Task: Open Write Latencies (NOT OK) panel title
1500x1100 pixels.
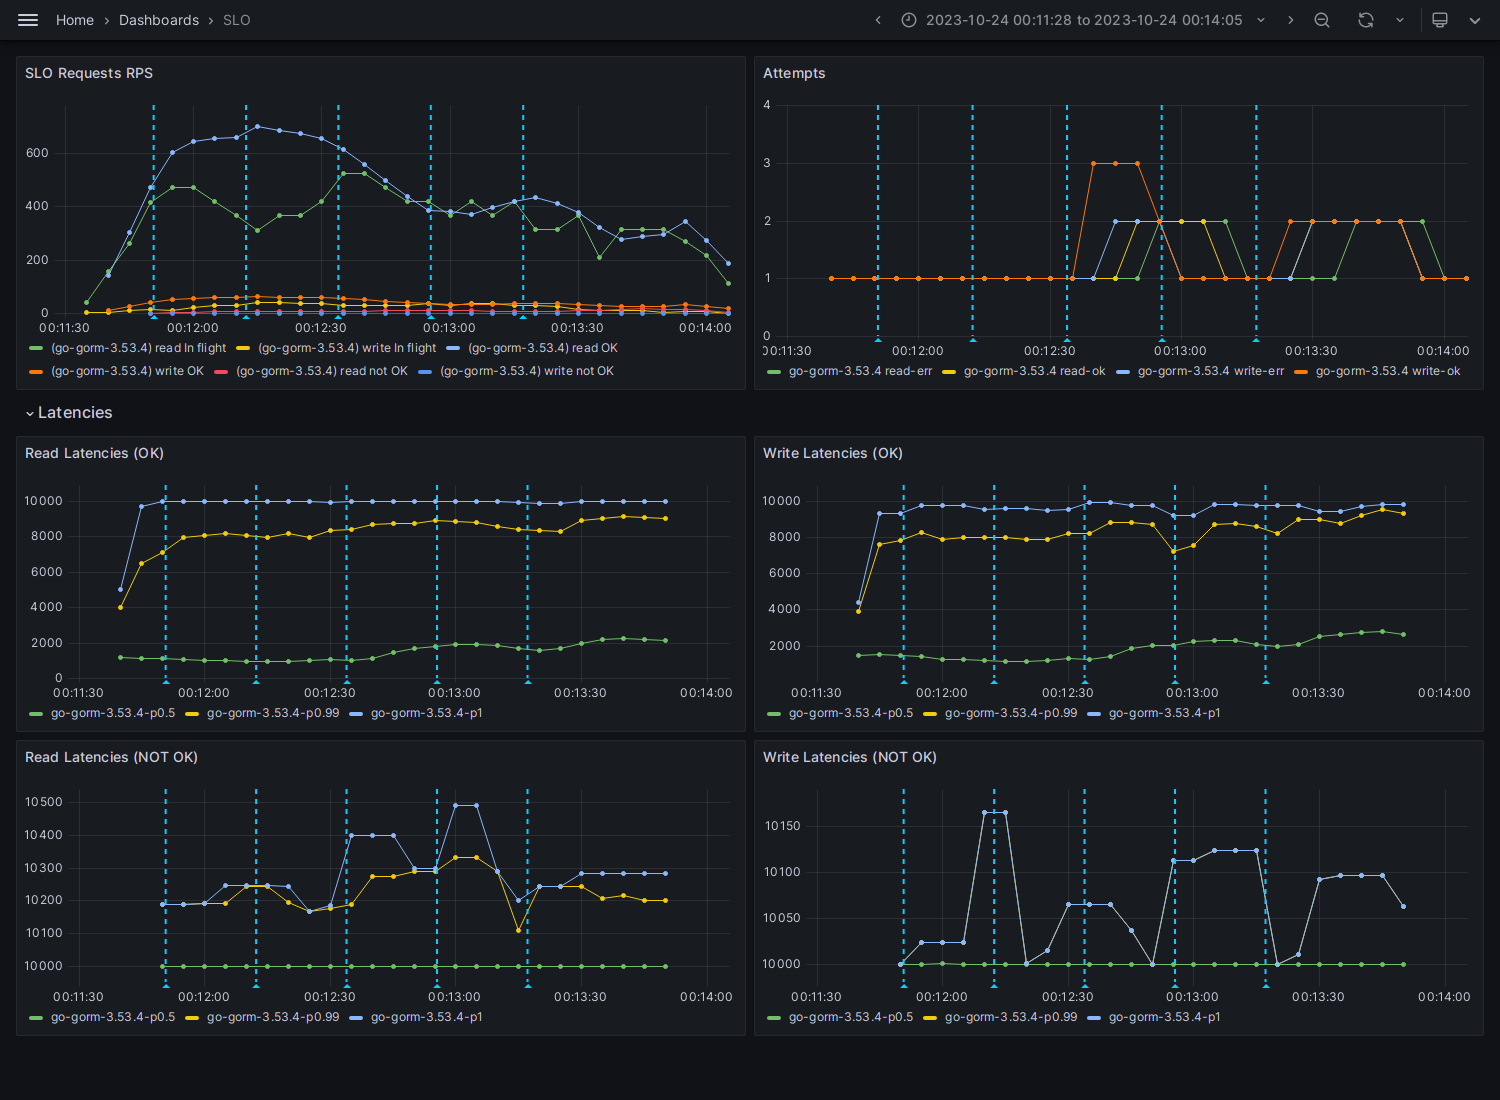Action: pos(850,757)
